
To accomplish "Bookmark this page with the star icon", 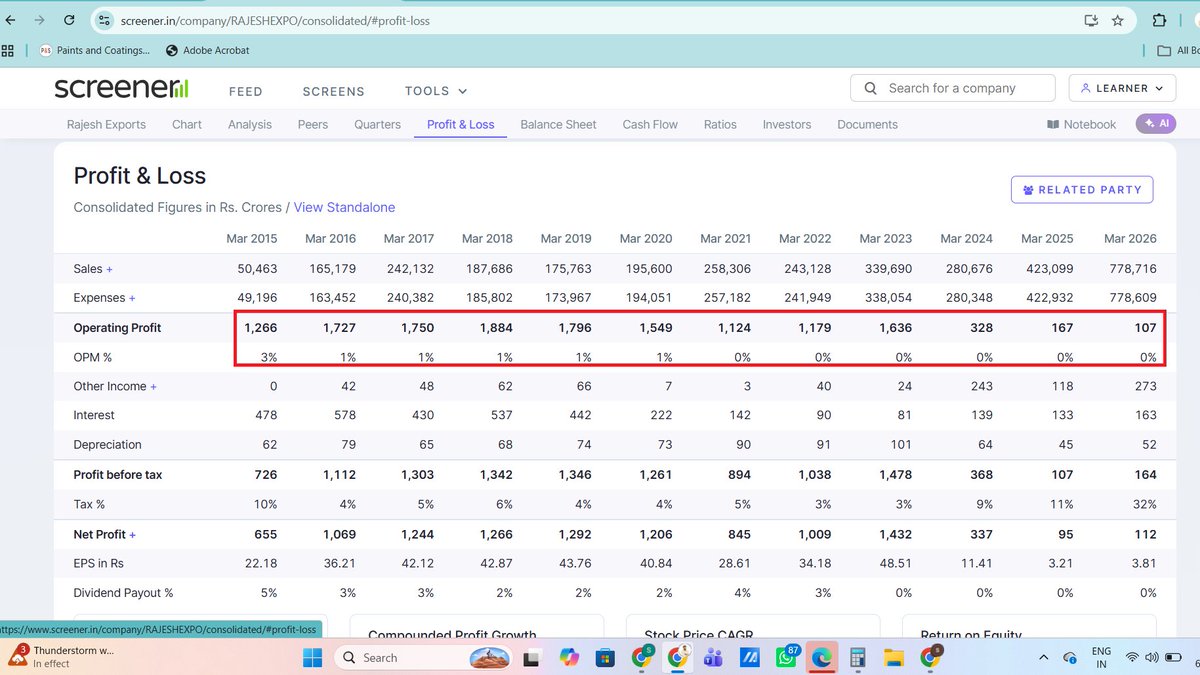I will click(1118, 20).
